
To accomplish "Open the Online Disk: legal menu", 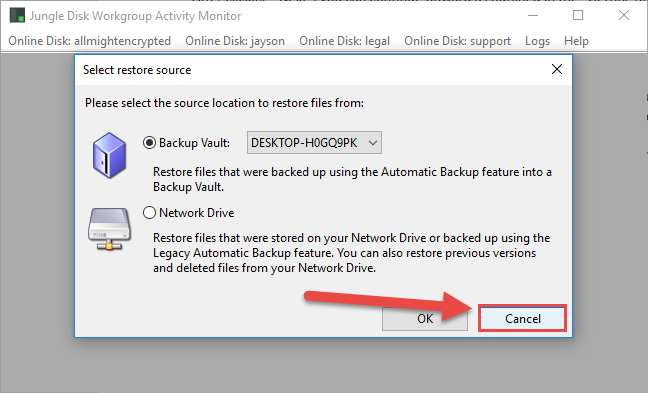I will click(x=344, y=41).
